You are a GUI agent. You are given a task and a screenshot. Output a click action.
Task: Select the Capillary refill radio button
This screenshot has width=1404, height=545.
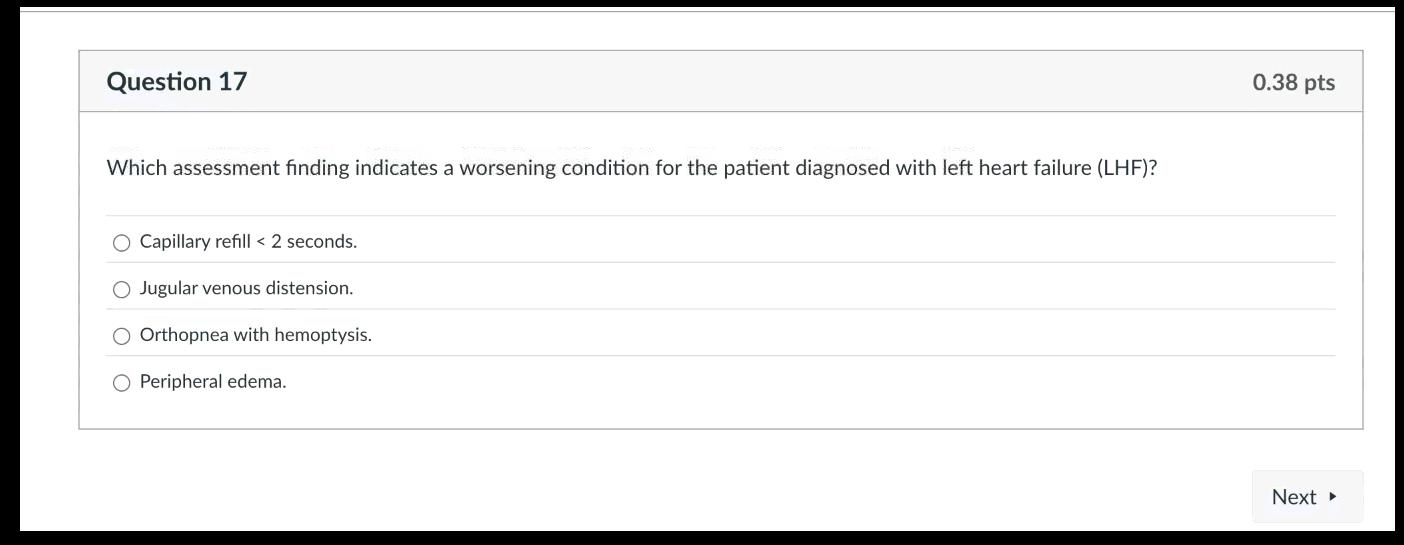click(122, 242)
